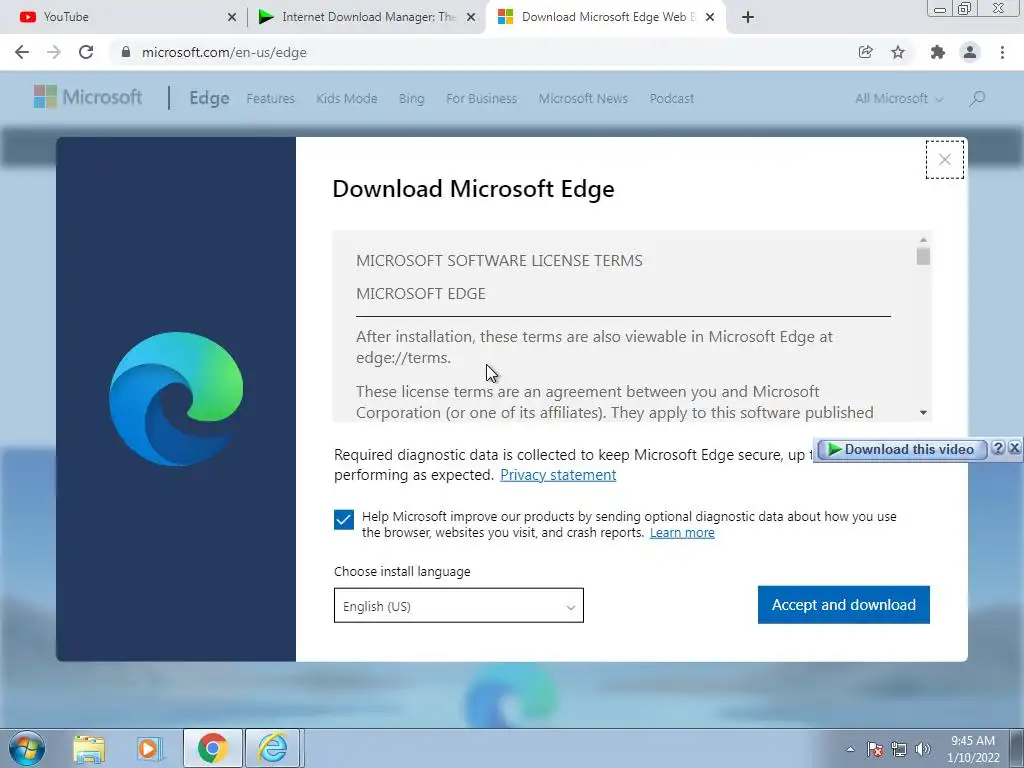This screenshot has width=1024, height=768.
Task: Open Windows Explorer from taskbar
Action: coord(89,748)
